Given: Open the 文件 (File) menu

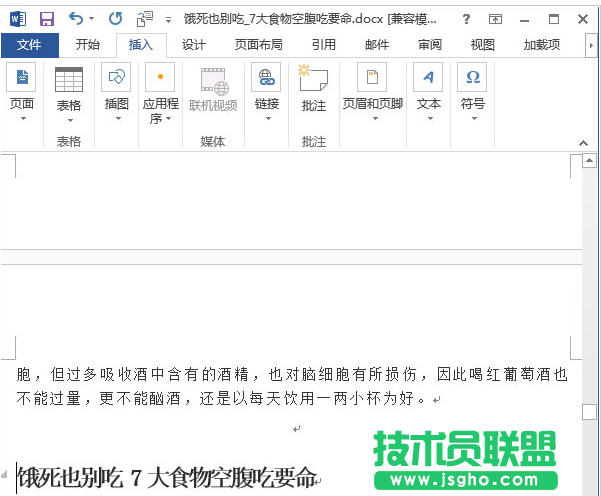Looking at the screenshot, I should (x=29, y=45).
